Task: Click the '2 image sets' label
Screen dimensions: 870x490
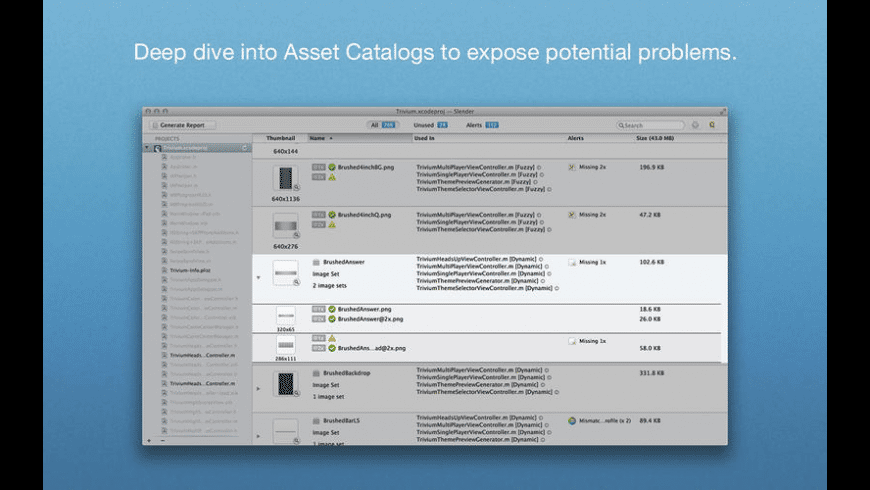Action: pos(329,286)
